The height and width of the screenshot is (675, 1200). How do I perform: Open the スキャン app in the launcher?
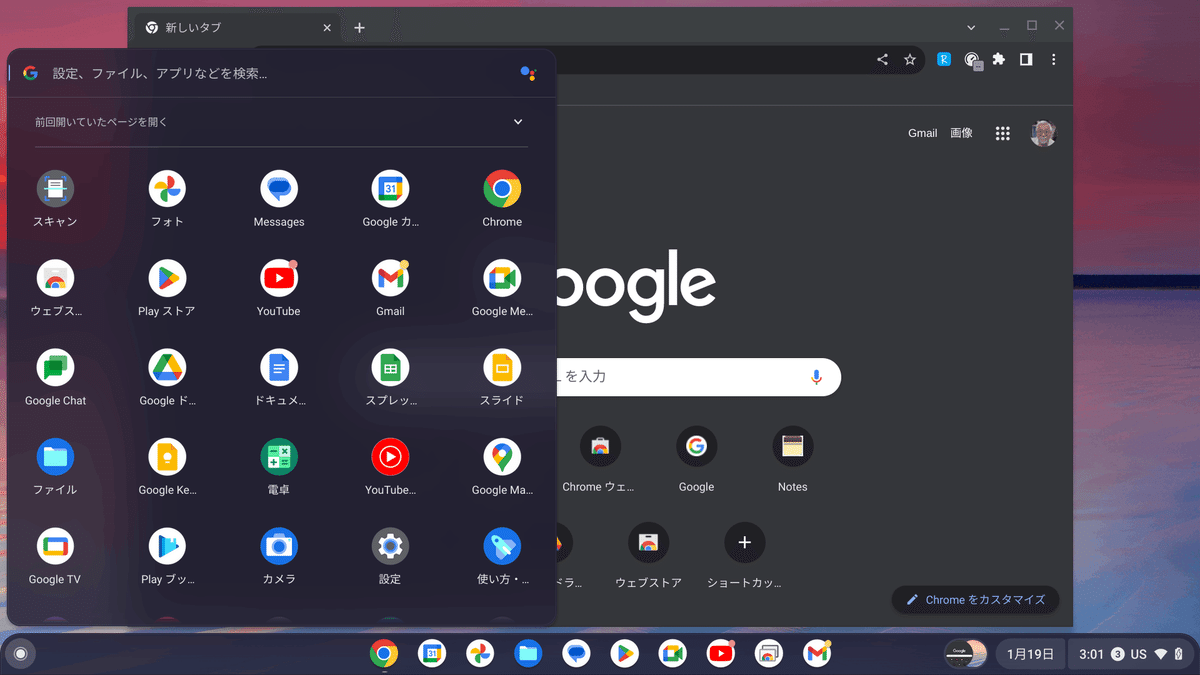coord(55,189)
